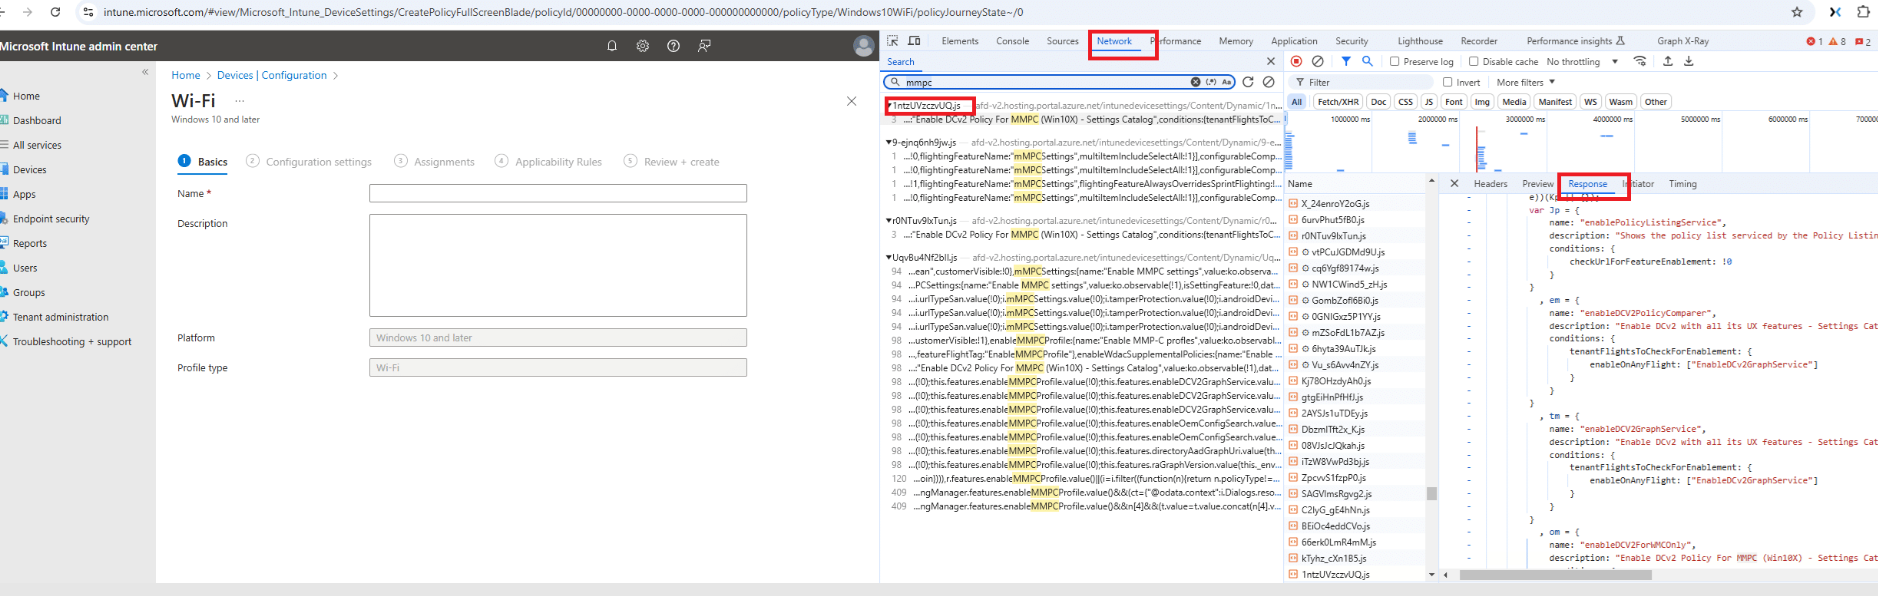Clear the network log

coord(1318,62)
